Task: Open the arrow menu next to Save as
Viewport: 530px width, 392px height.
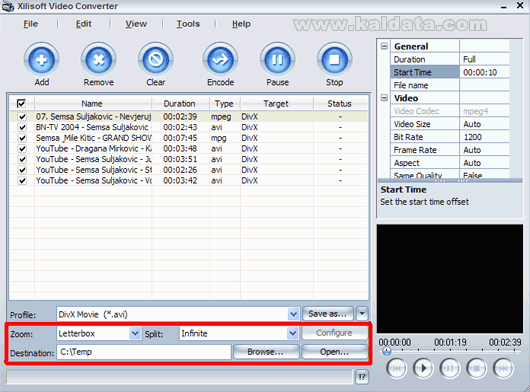Action: [x=362, y=314]
